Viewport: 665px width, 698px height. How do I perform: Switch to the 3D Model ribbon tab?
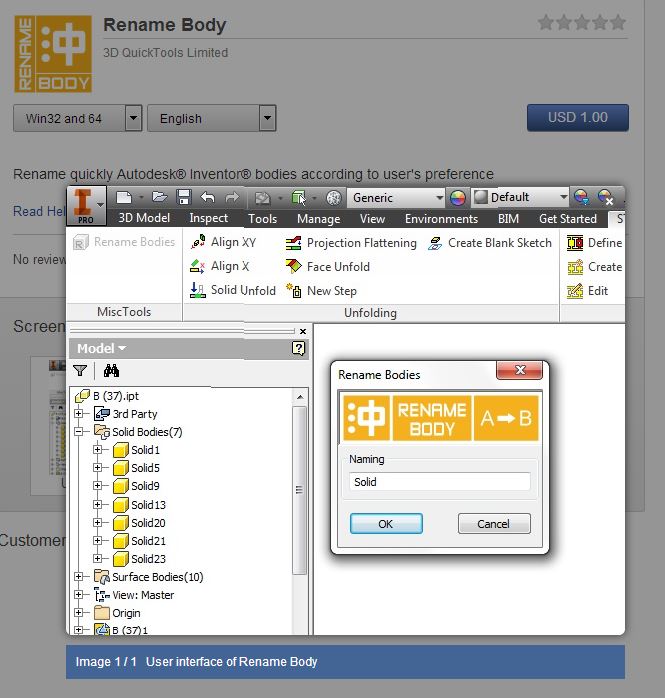pyautogui.click(x=144, y=218)
